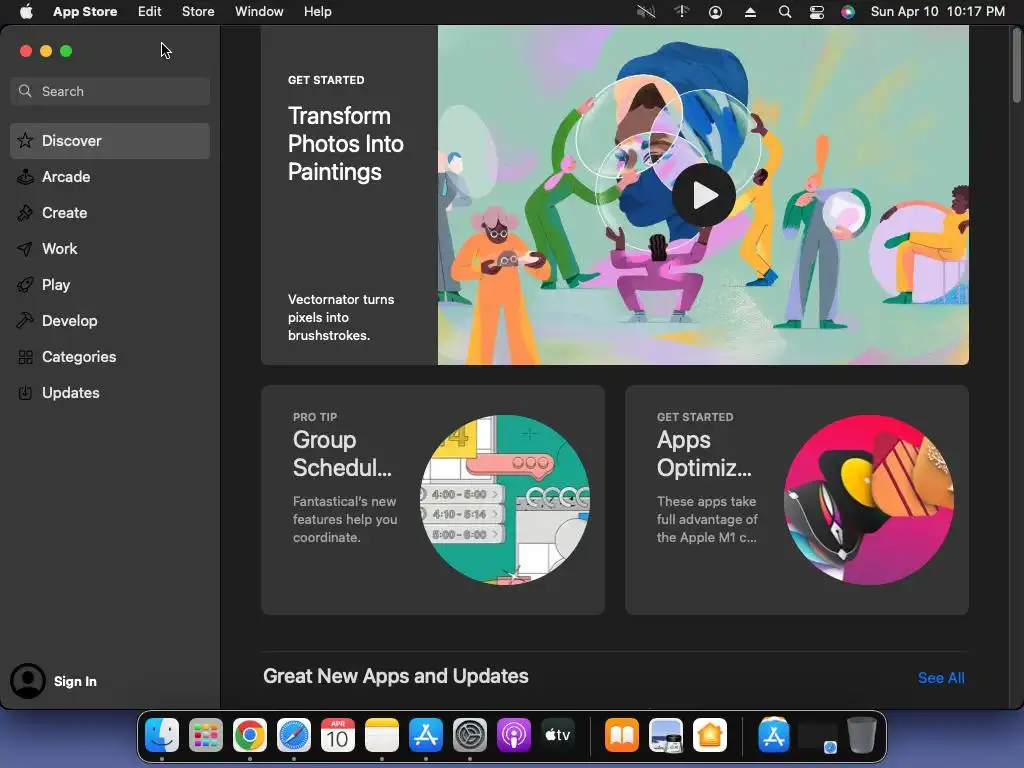
Task: Open the App Store menu
Action: pyautogui.click(x=85, y=11)
